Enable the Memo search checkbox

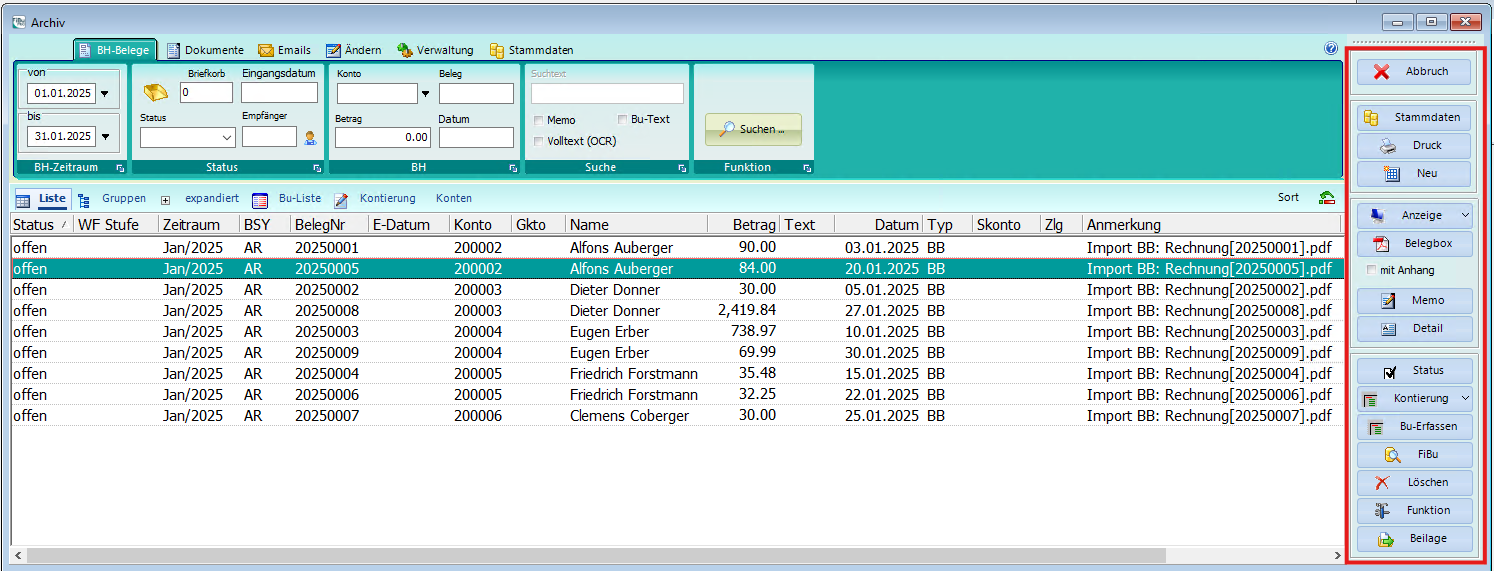[539, 120]
